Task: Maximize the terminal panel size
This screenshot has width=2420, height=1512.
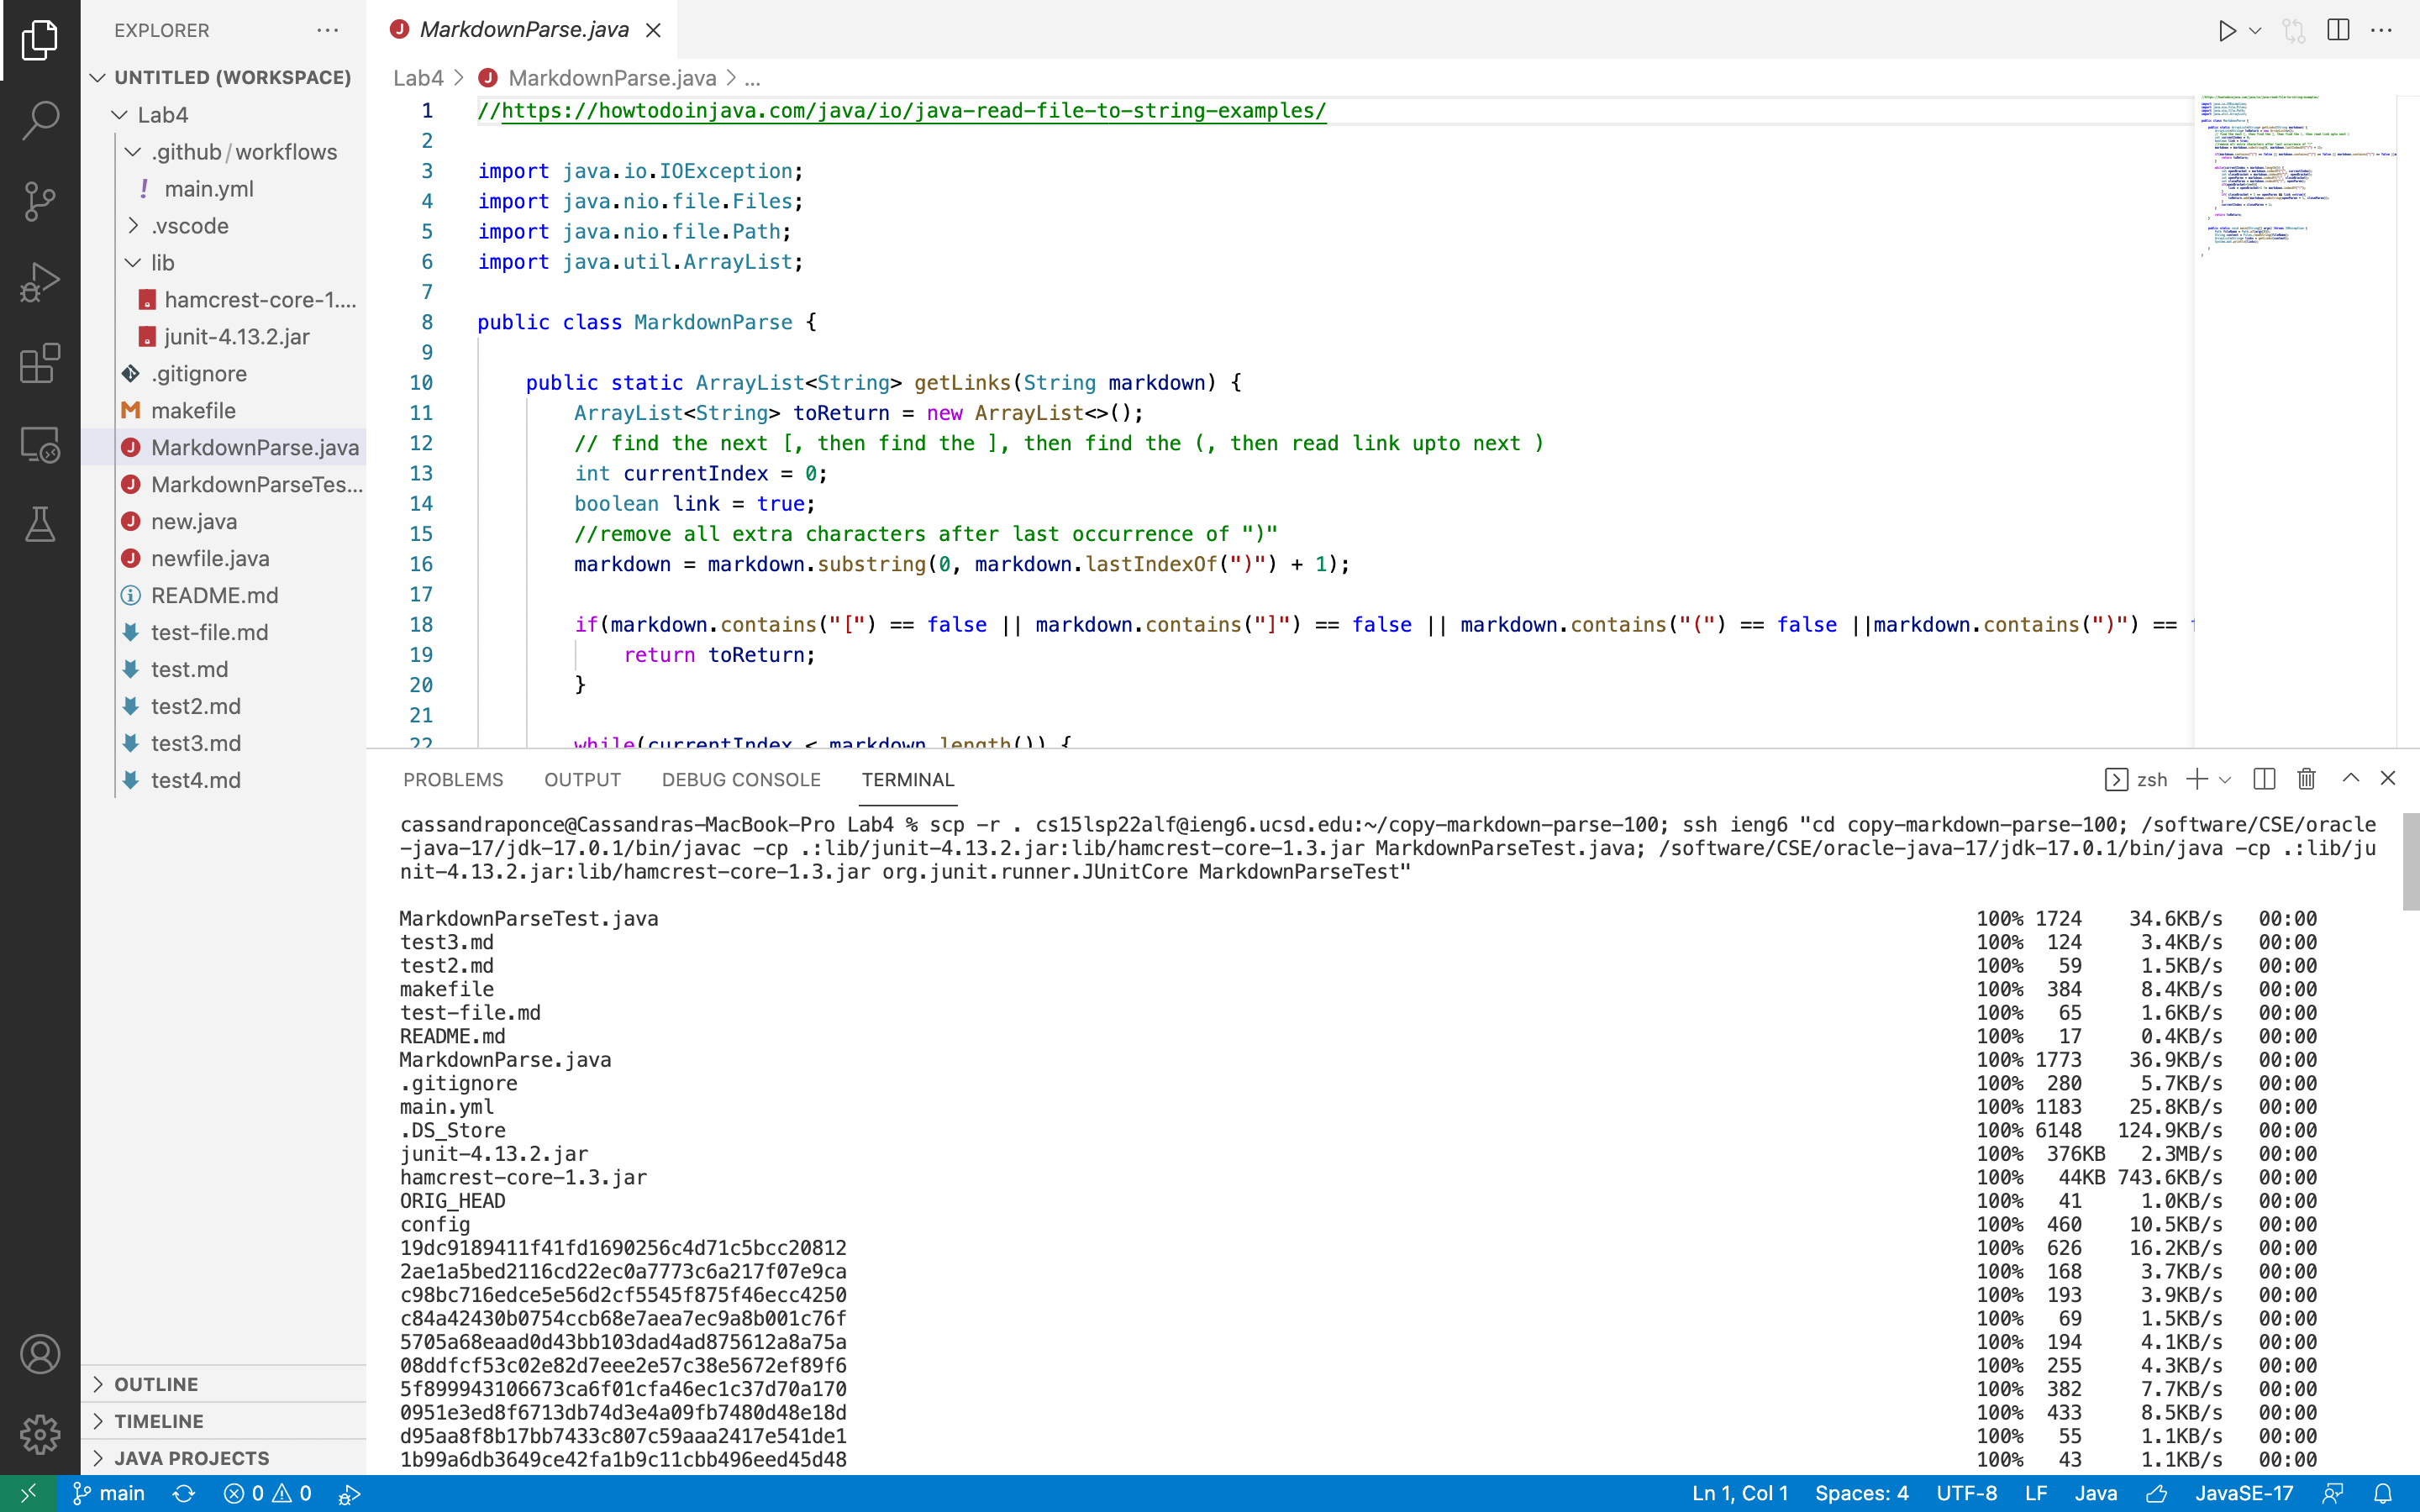Action: (x=2351, y=778)
